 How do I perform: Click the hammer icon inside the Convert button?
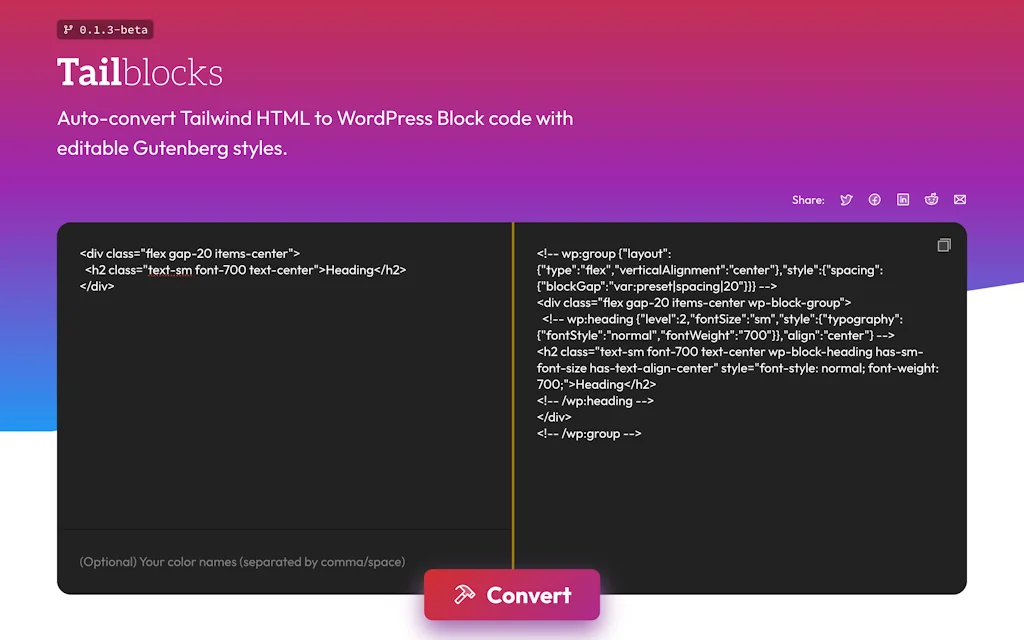click(462, 595)
